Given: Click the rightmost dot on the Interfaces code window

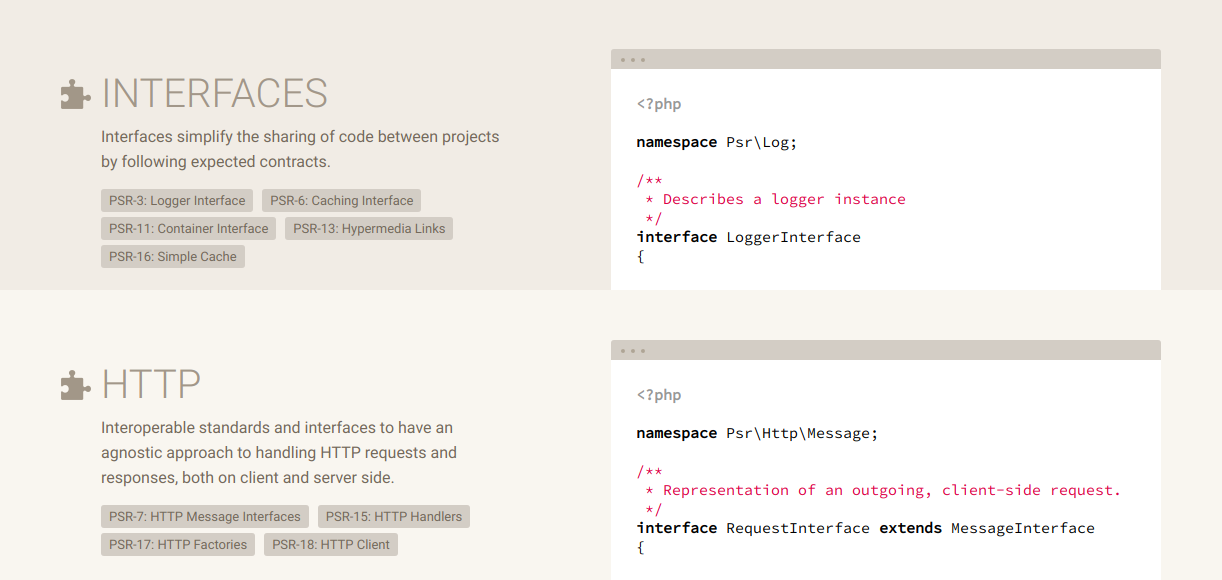Looking at the screenshot, I should tap(643, 59).
